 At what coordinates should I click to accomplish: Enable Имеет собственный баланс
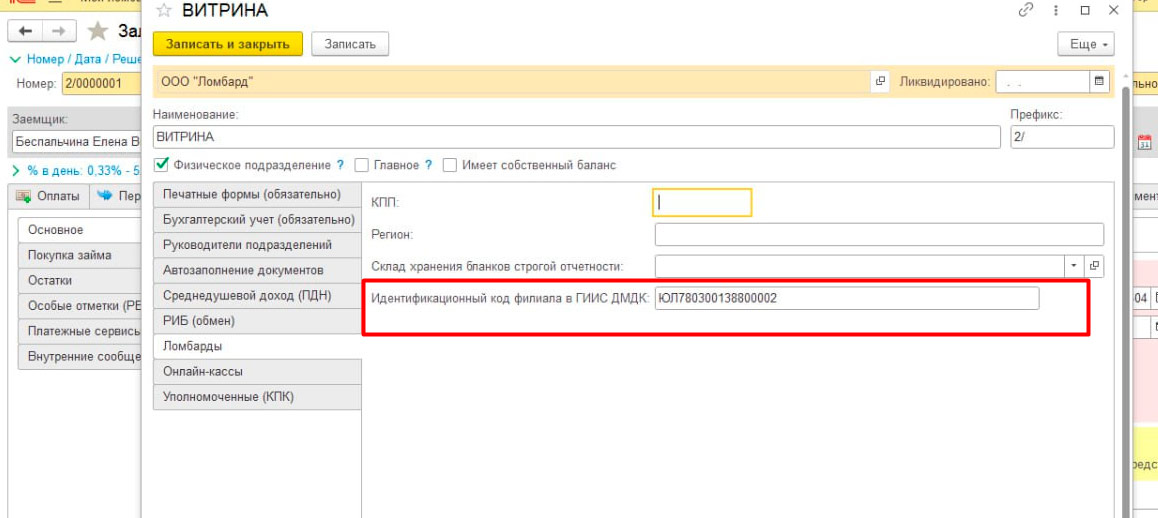pyautogui.click(x=449, y=165)
